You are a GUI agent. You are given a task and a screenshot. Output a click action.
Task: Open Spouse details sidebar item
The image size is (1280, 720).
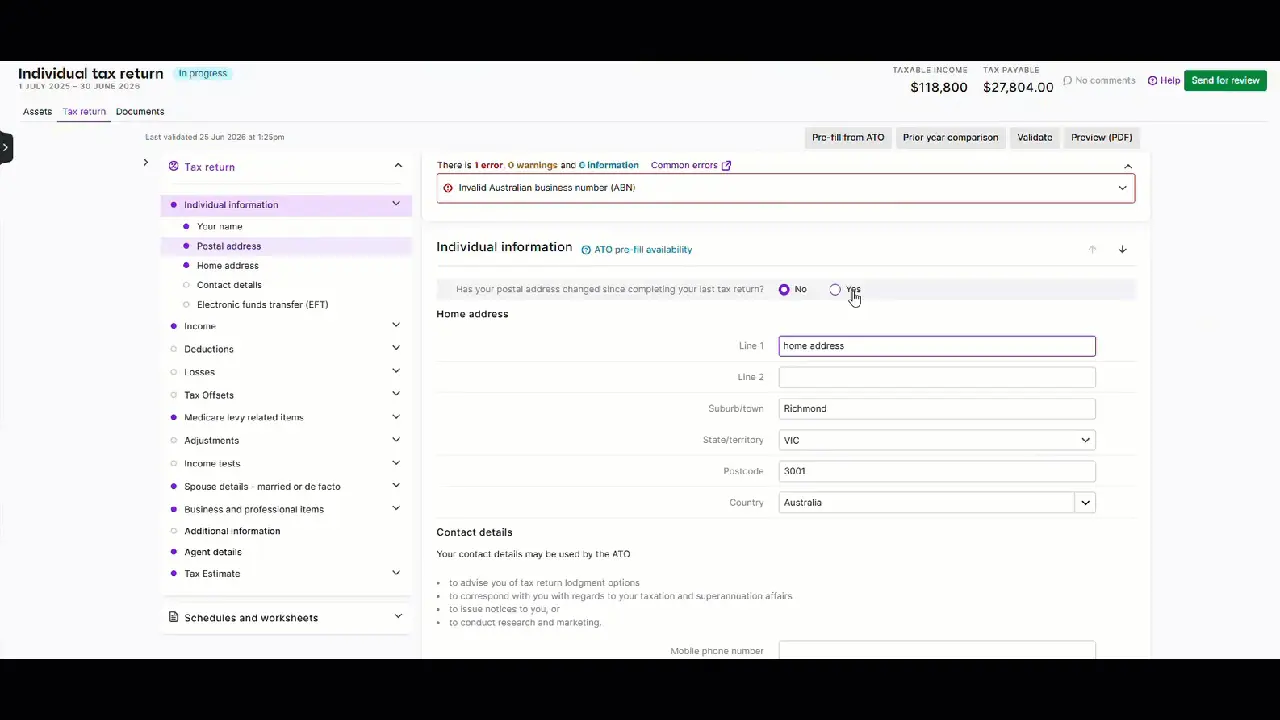click(262, 487)
